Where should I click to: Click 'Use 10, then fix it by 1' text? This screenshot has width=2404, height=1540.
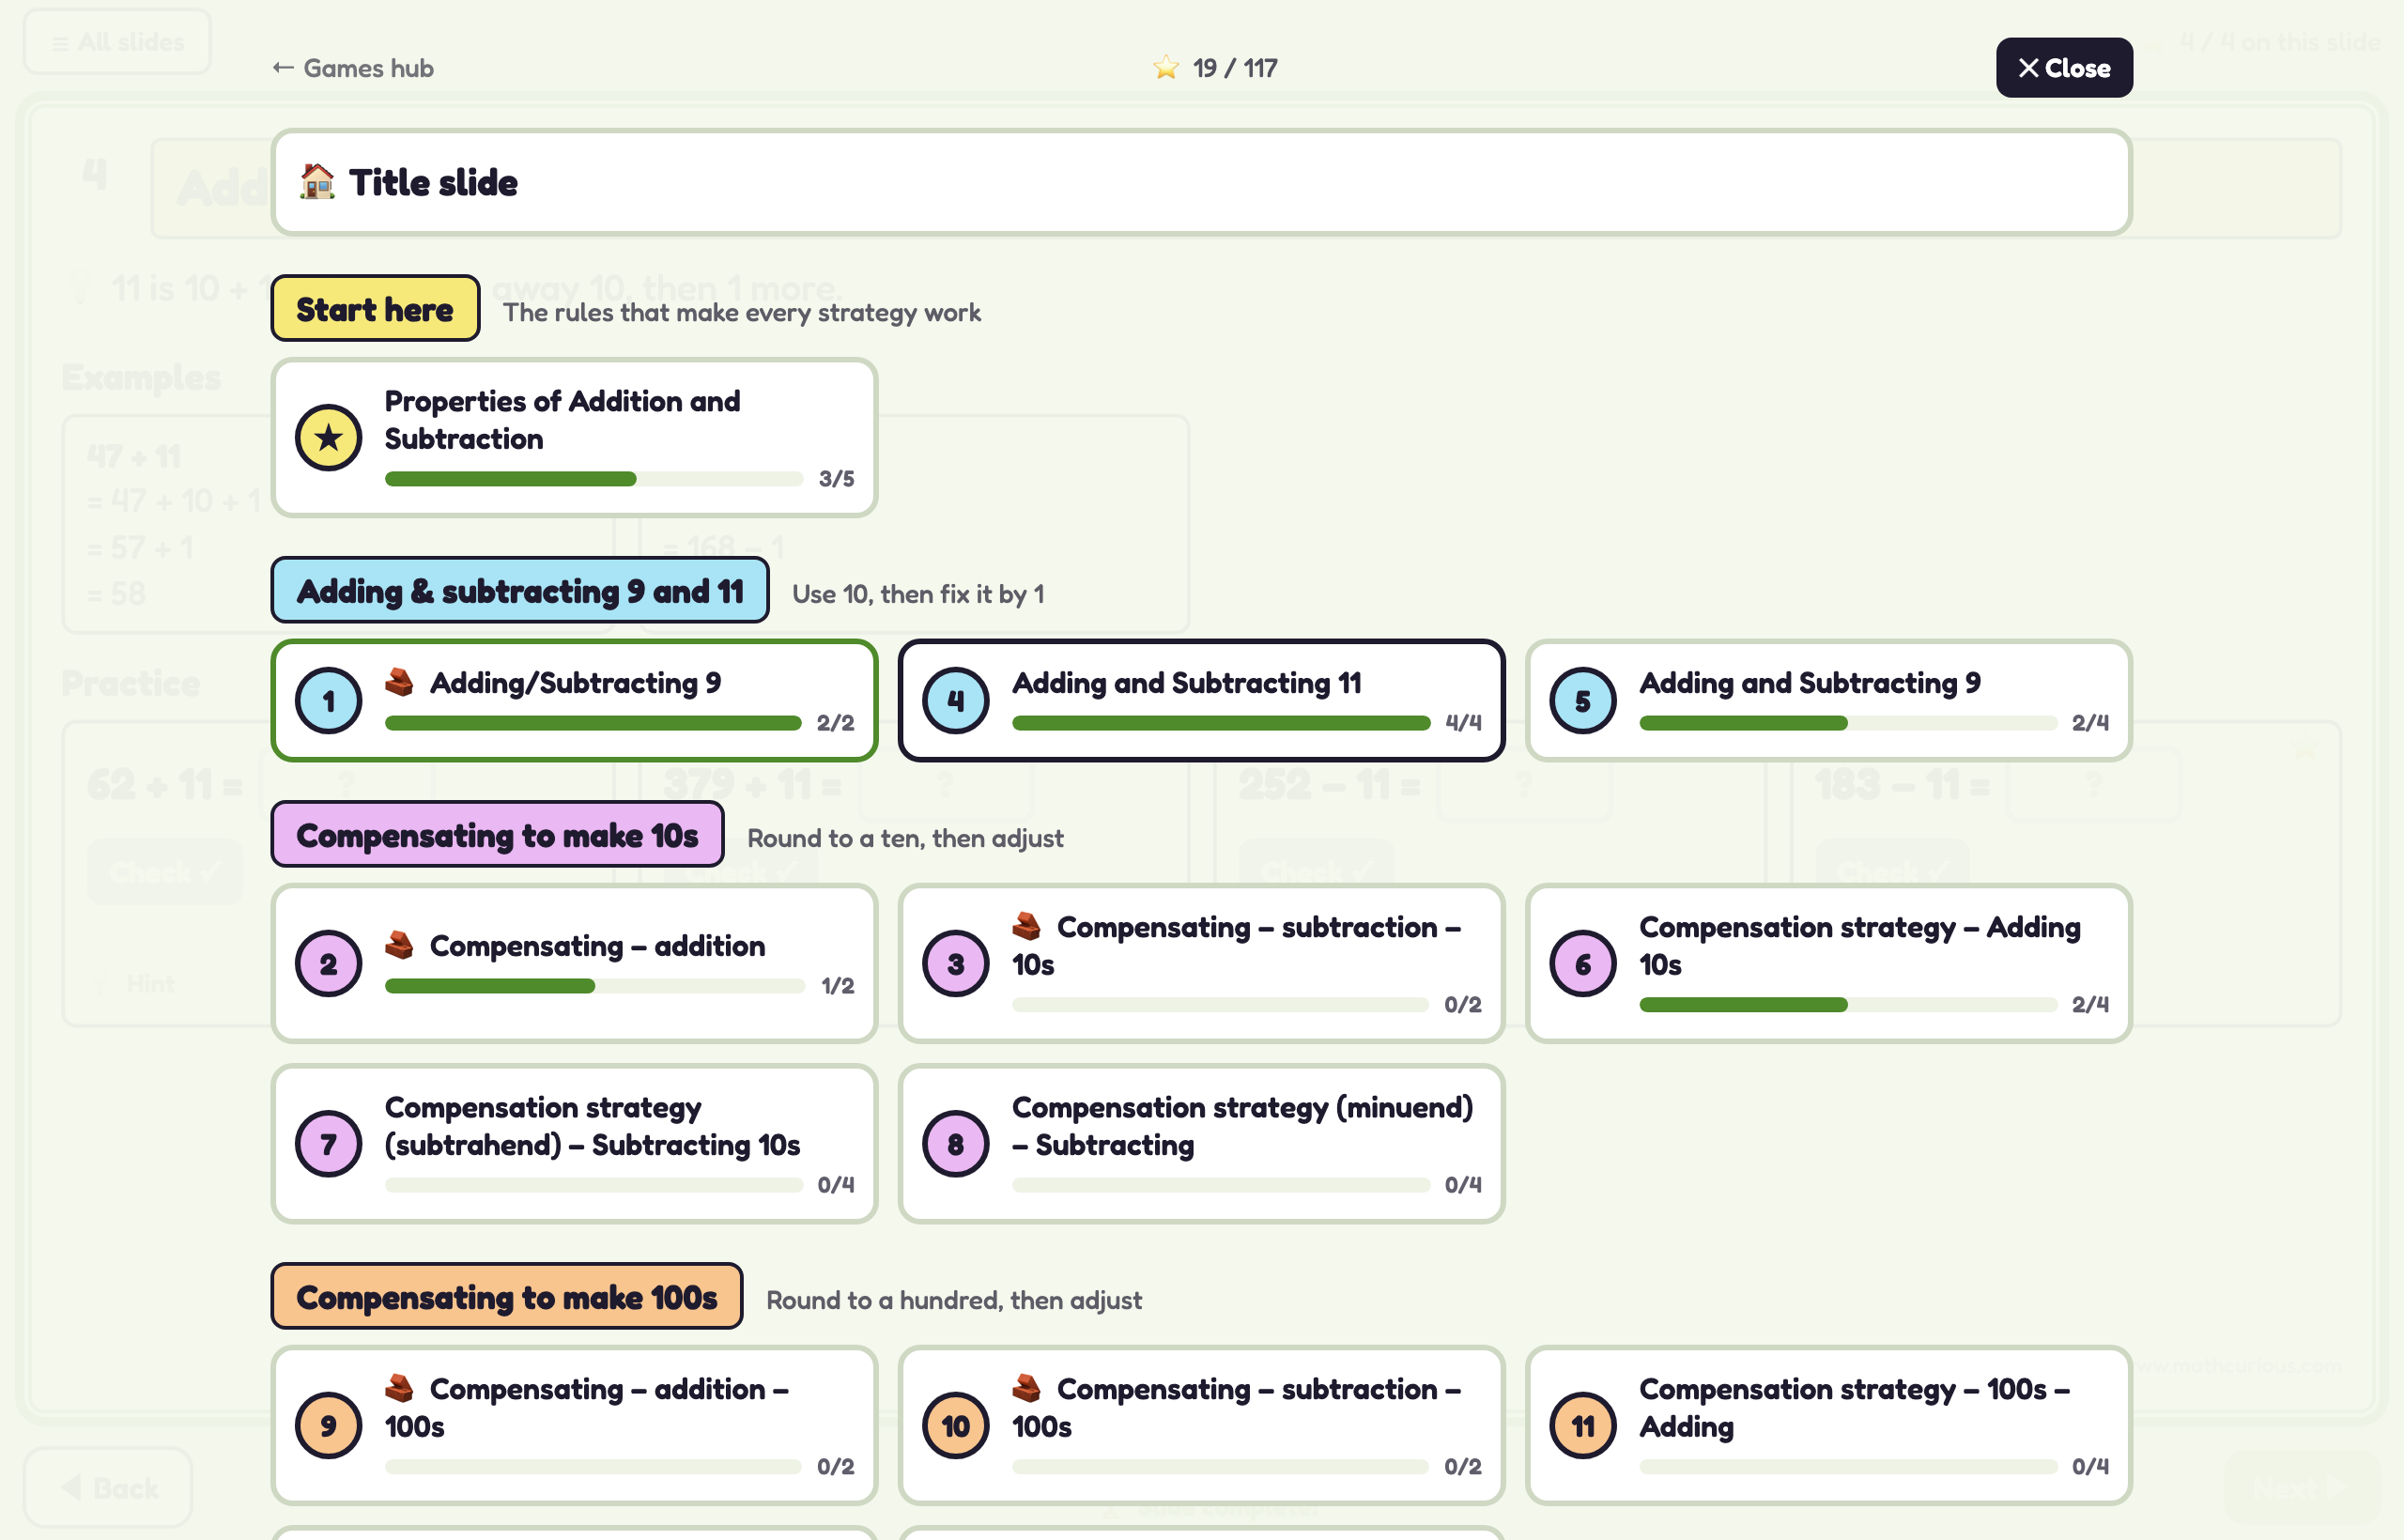click(x=918, y=594)
